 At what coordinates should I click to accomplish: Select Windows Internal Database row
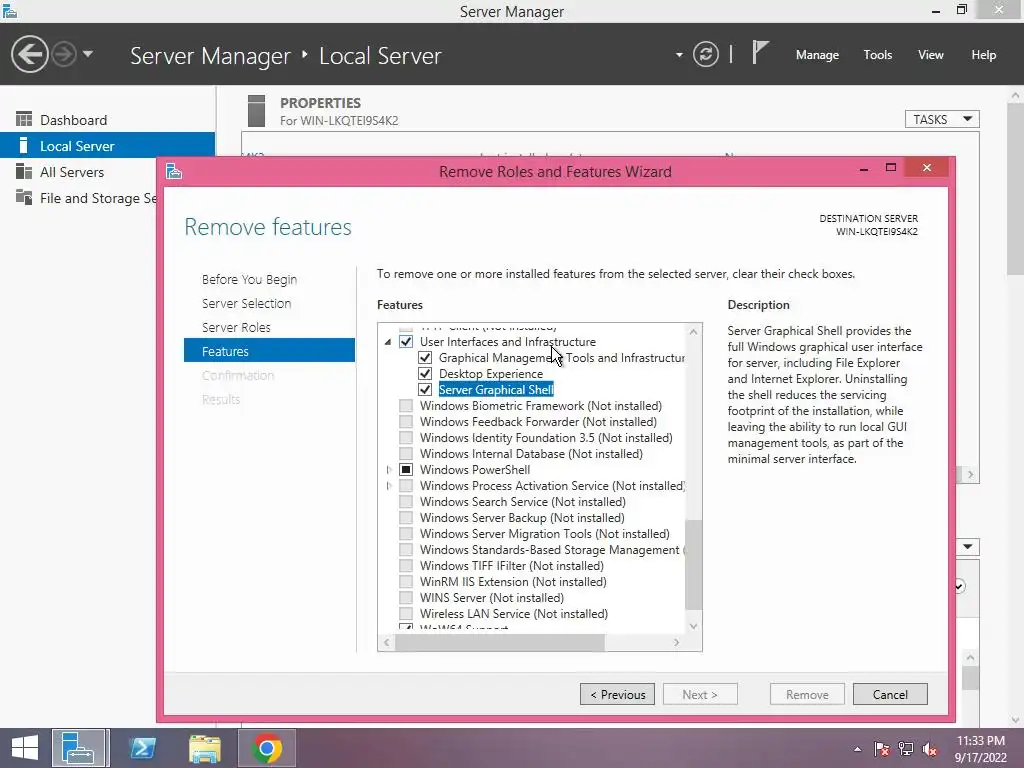[531, 454]
